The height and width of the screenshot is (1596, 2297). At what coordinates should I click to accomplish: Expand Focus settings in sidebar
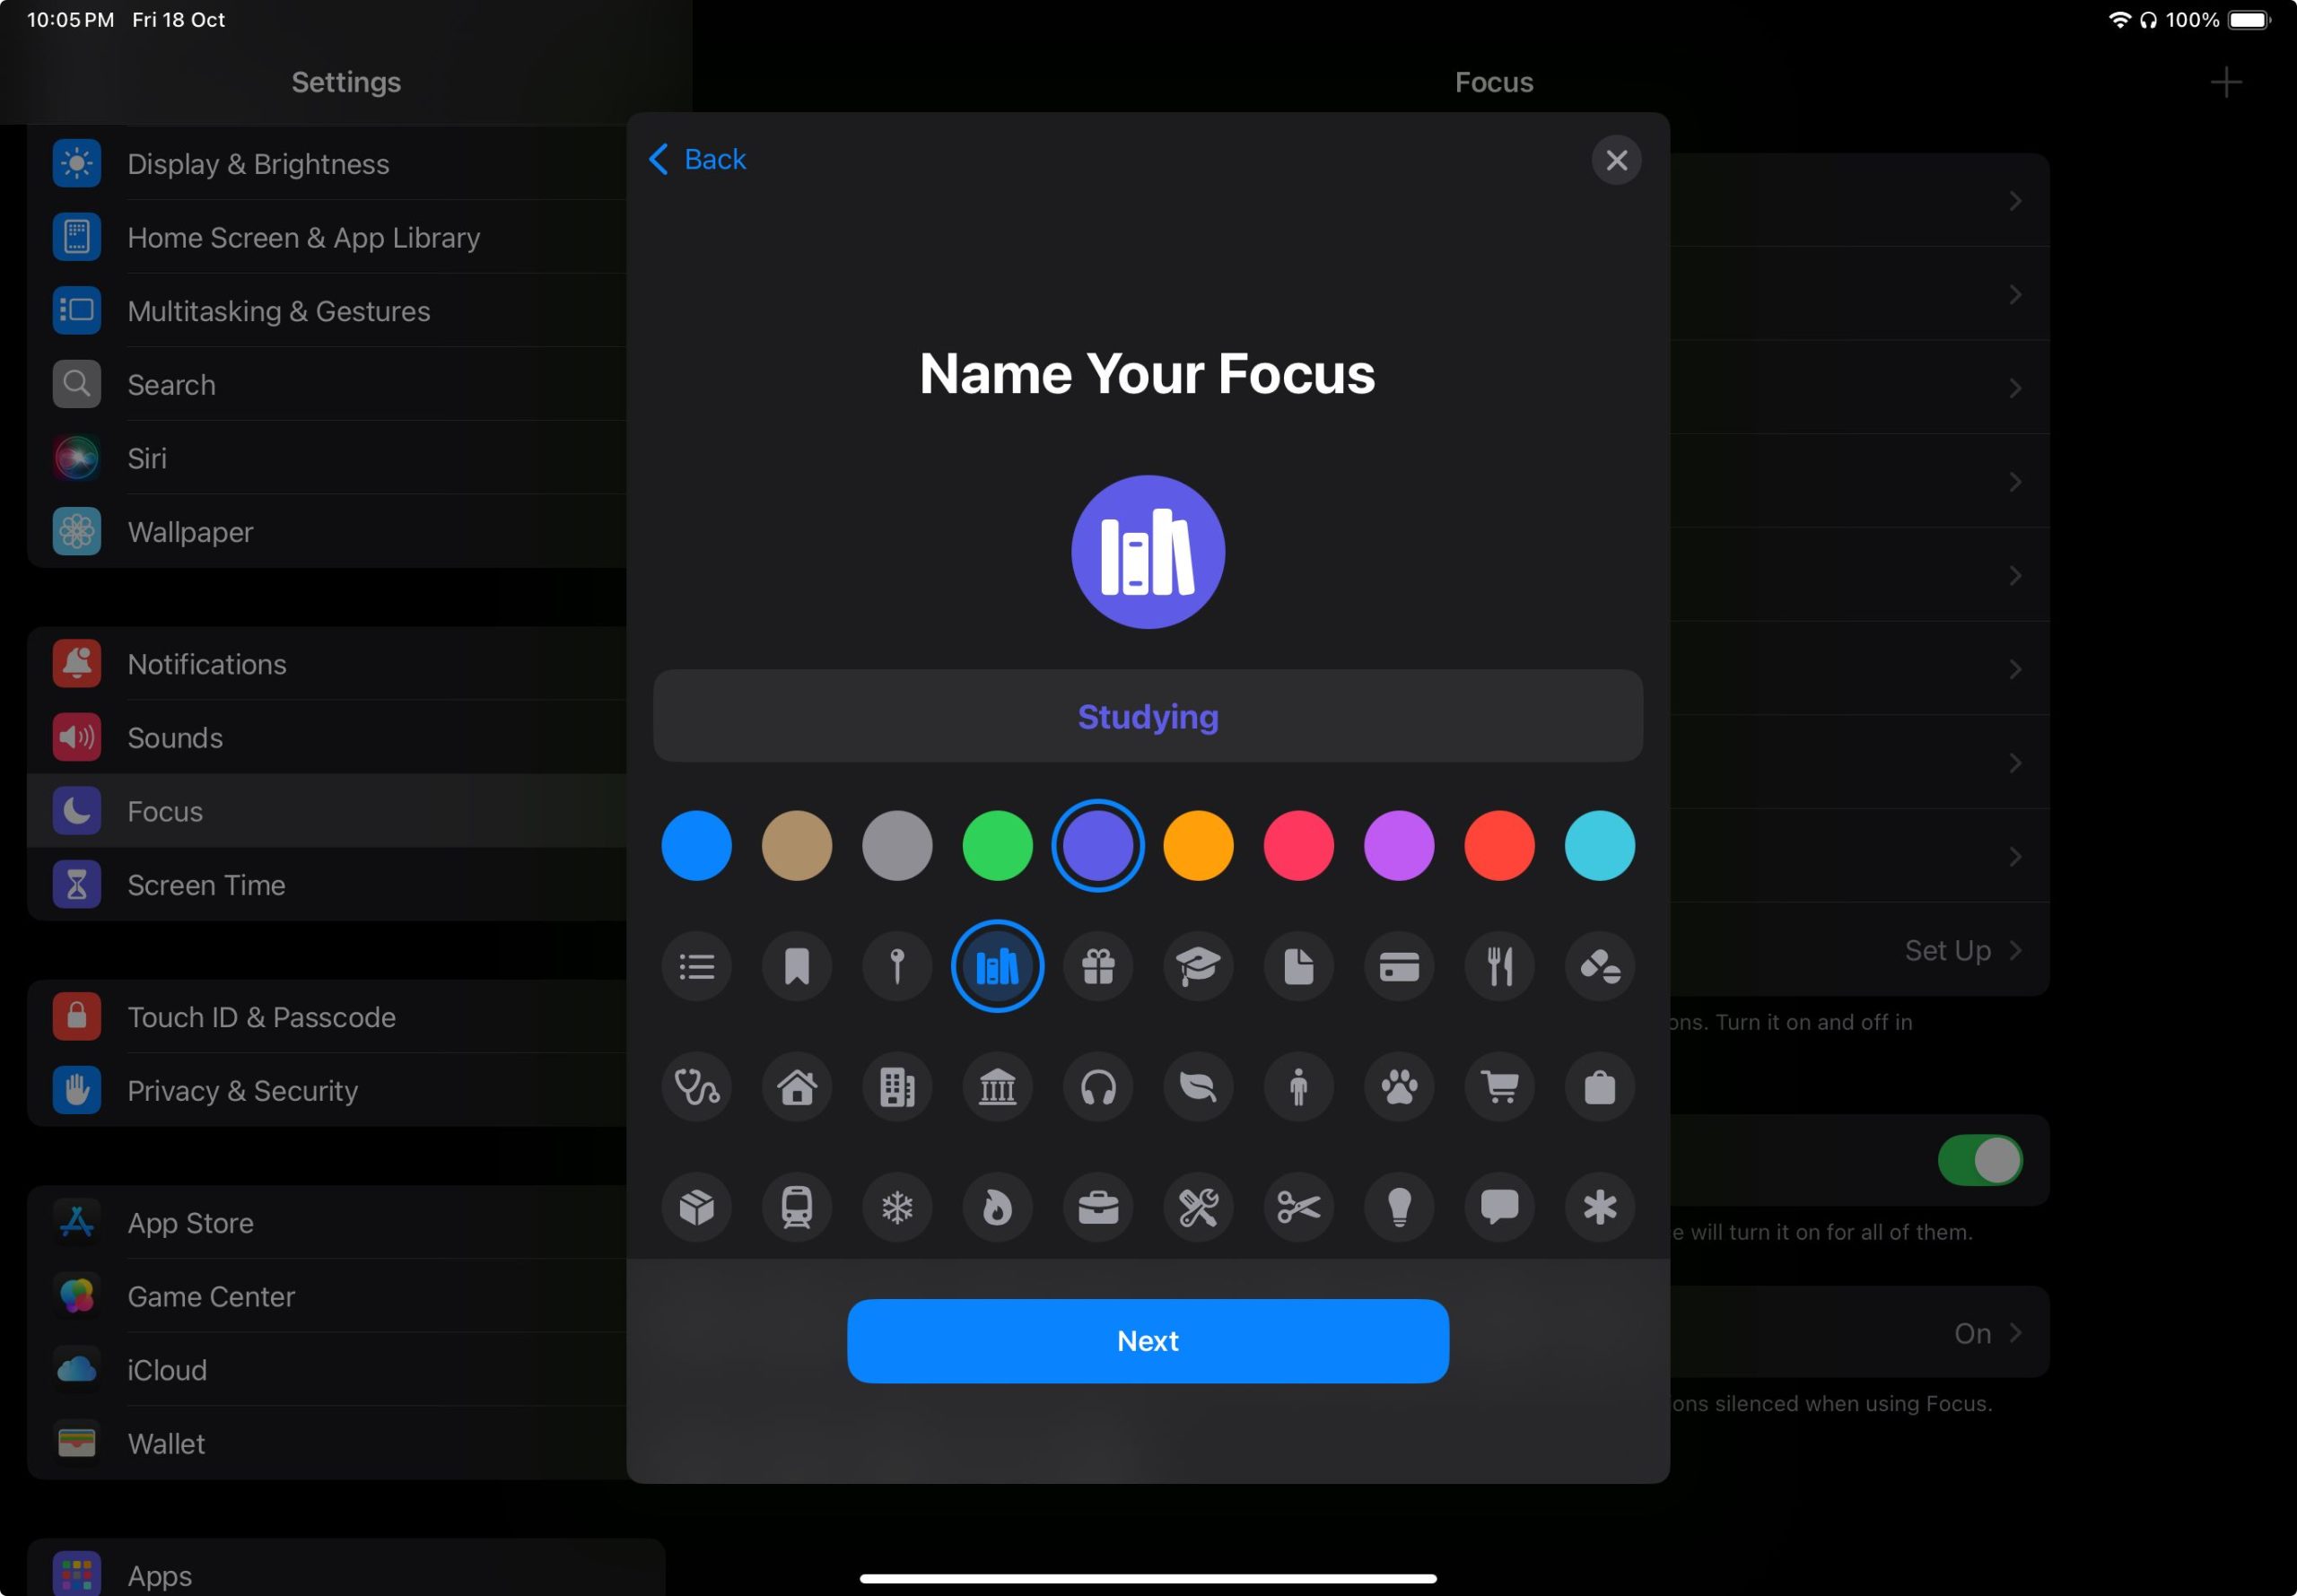pos(164,811)
